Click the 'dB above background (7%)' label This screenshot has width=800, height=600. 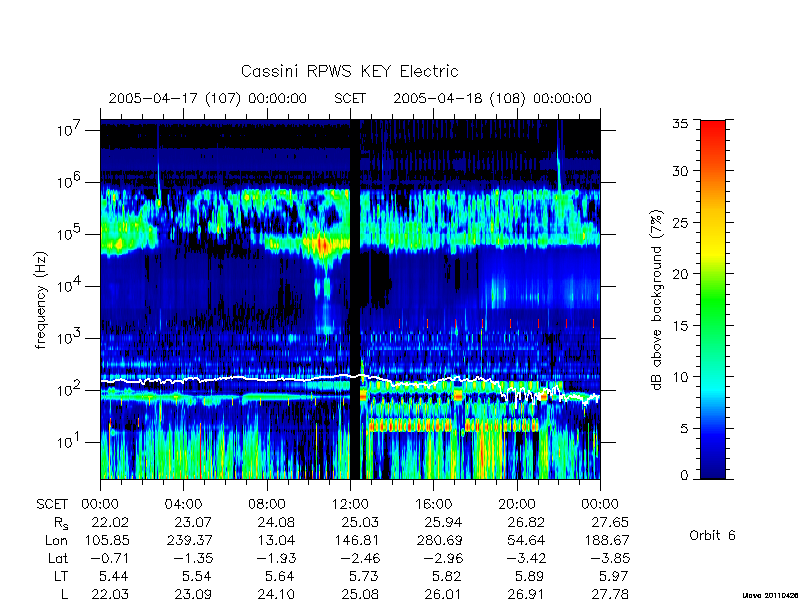tap(657, 300)
